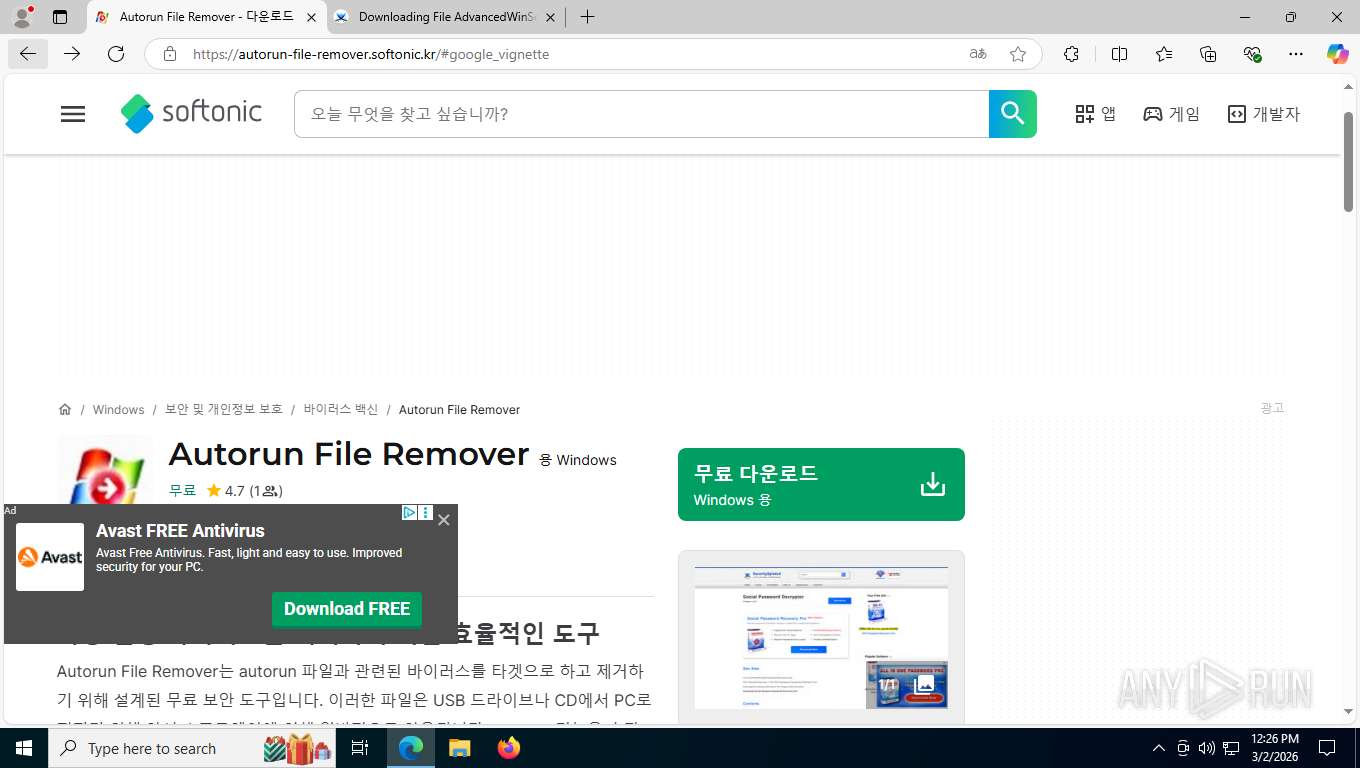Click the Windows breadcrumb link
Screen dimensions: 1360x768
click(x=118, y=409)
